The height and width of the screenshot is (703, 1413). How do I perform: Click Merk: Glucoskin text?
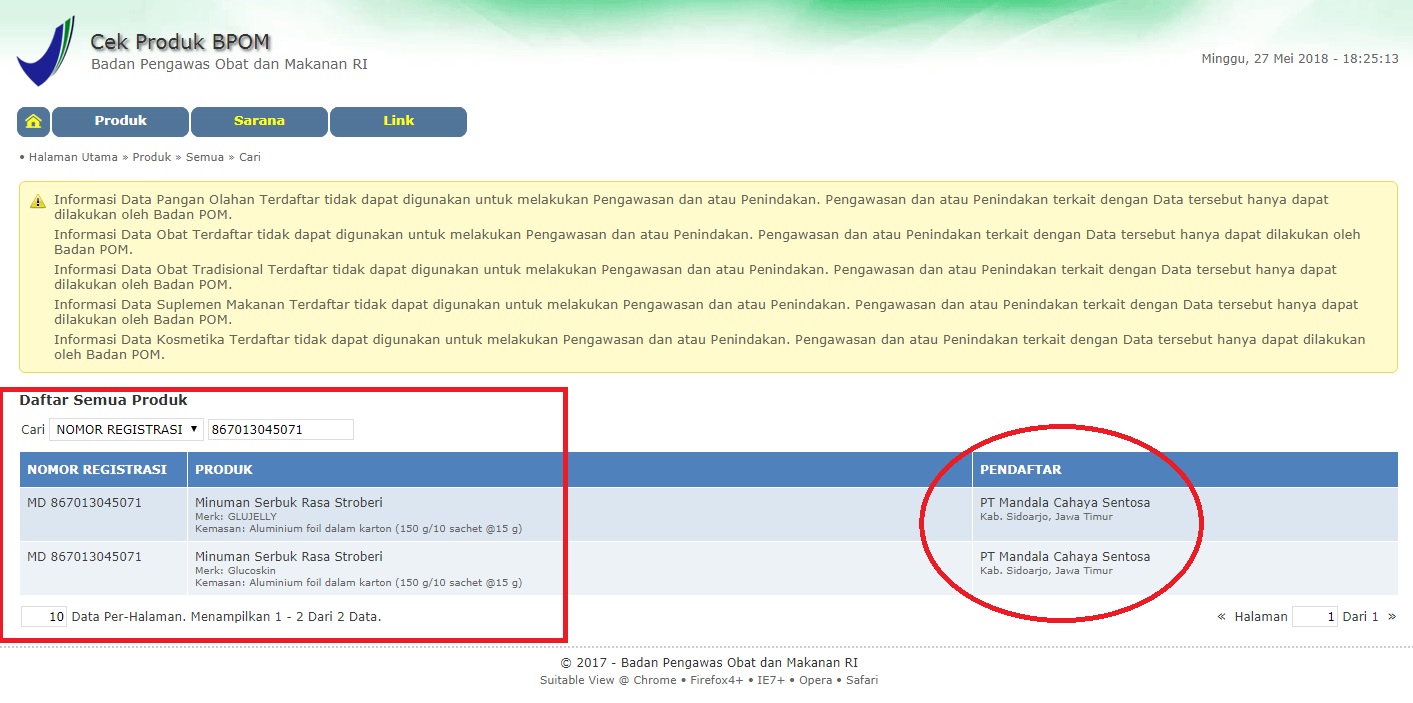[235, 570]
